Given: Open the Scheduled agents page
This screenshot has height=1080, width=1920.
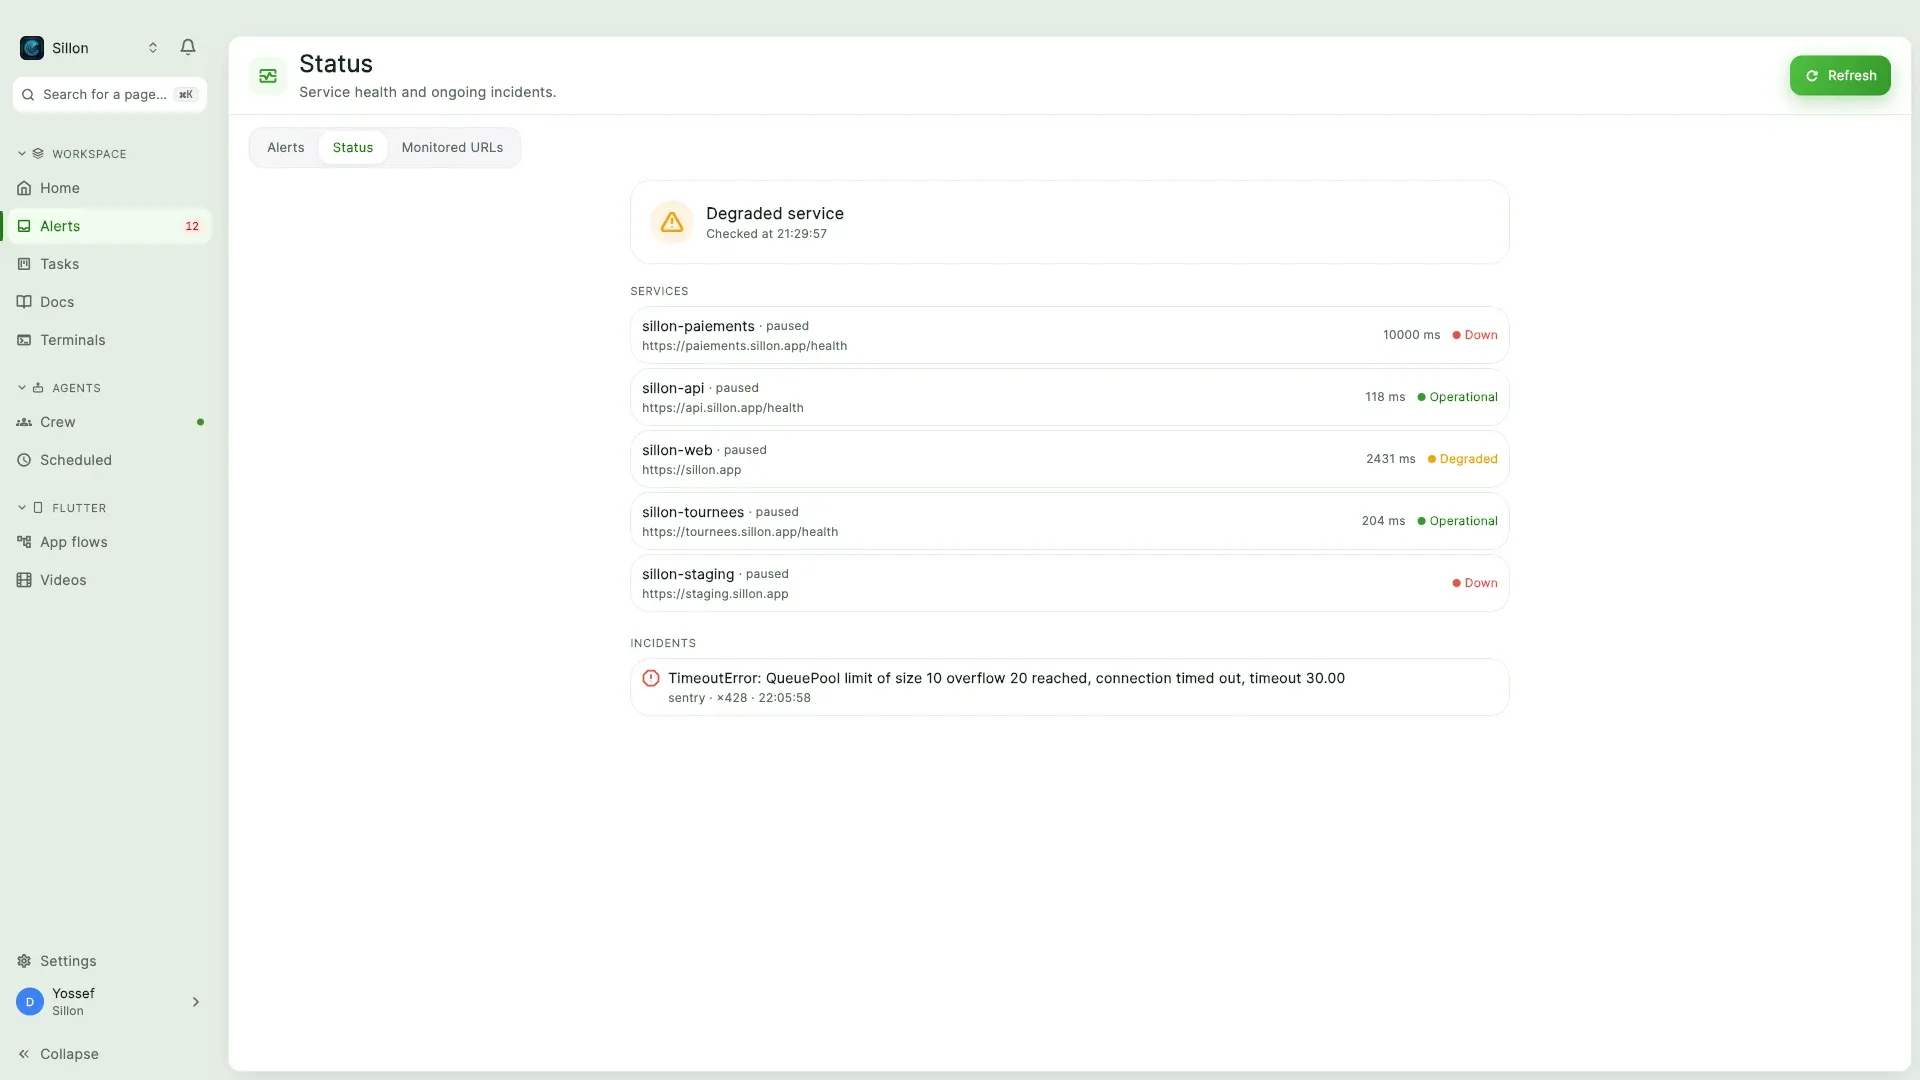Looking at the screenshot, I should pyautogui.click(x=110, y=460).
